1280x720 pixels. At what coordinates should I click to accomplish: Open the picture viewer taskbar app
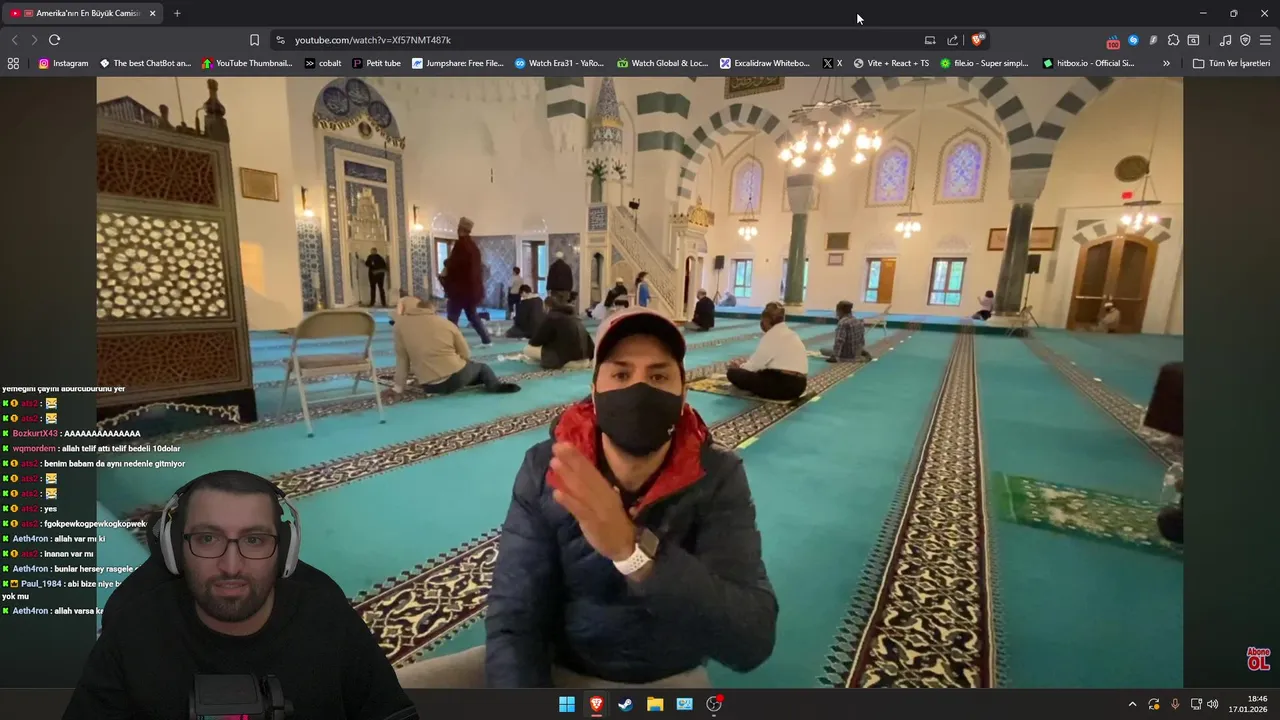tap(684, 704)
